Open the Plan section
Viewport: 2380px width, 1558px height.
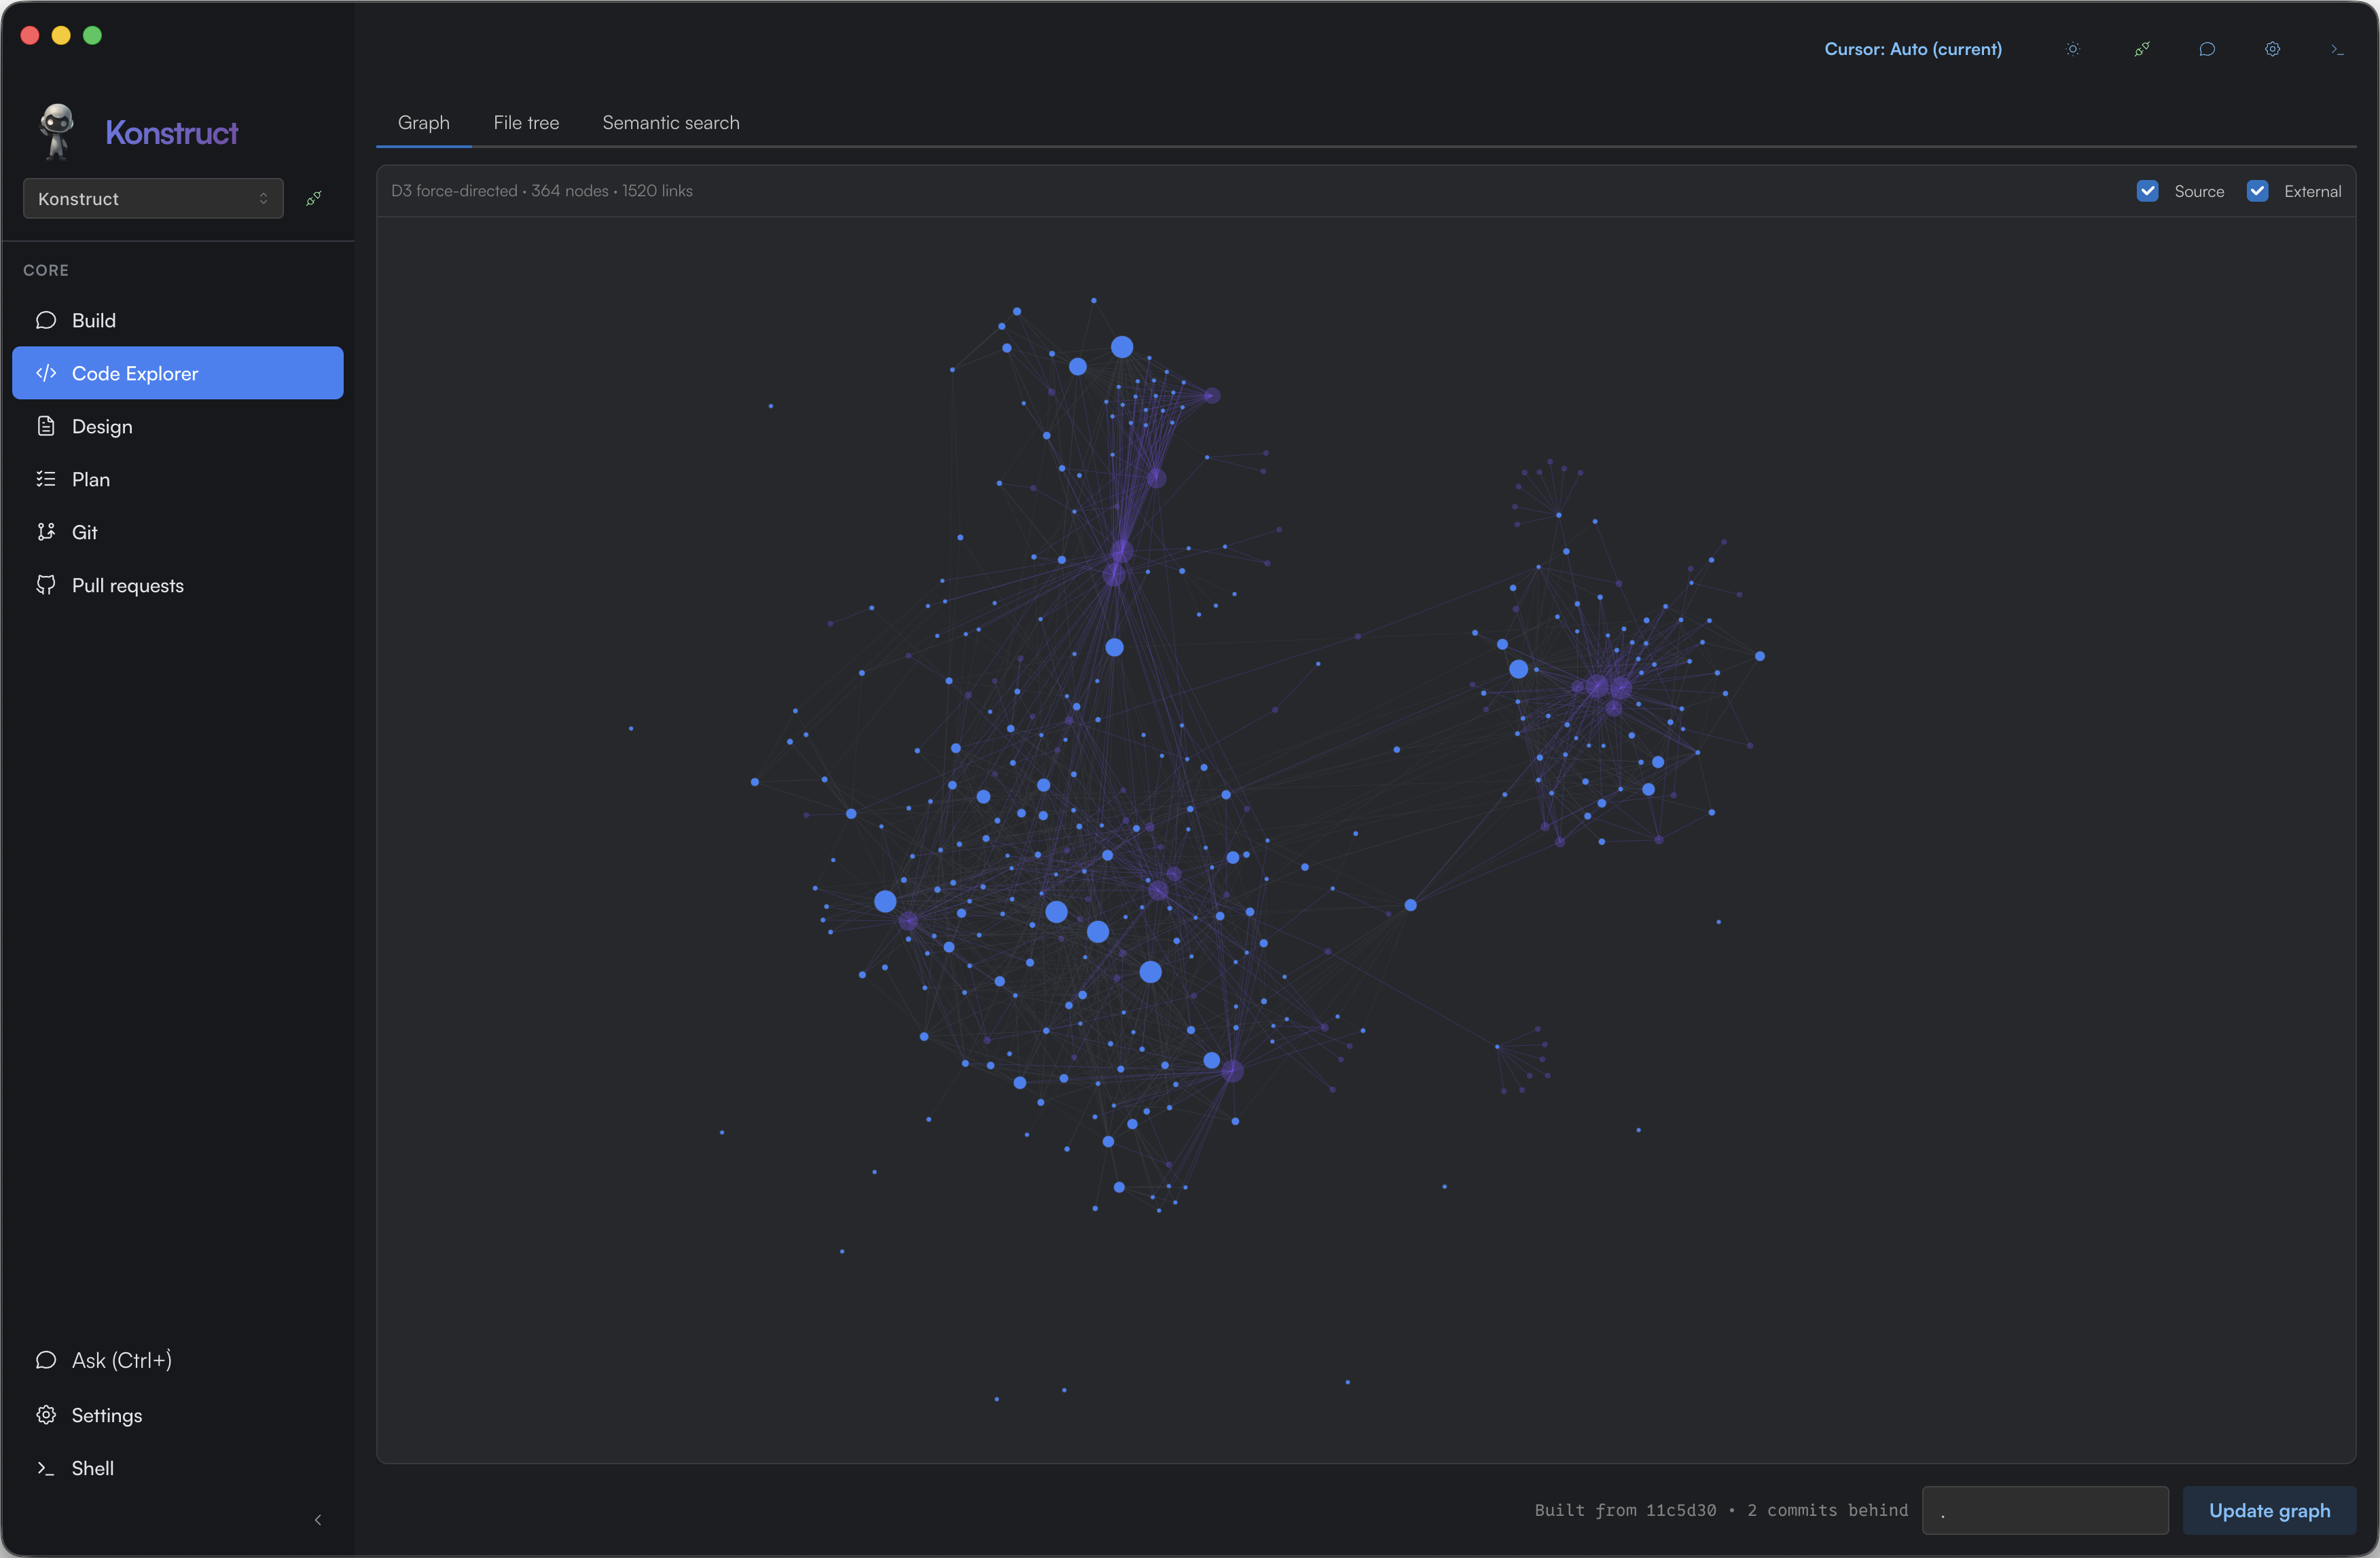click(90, 479)
